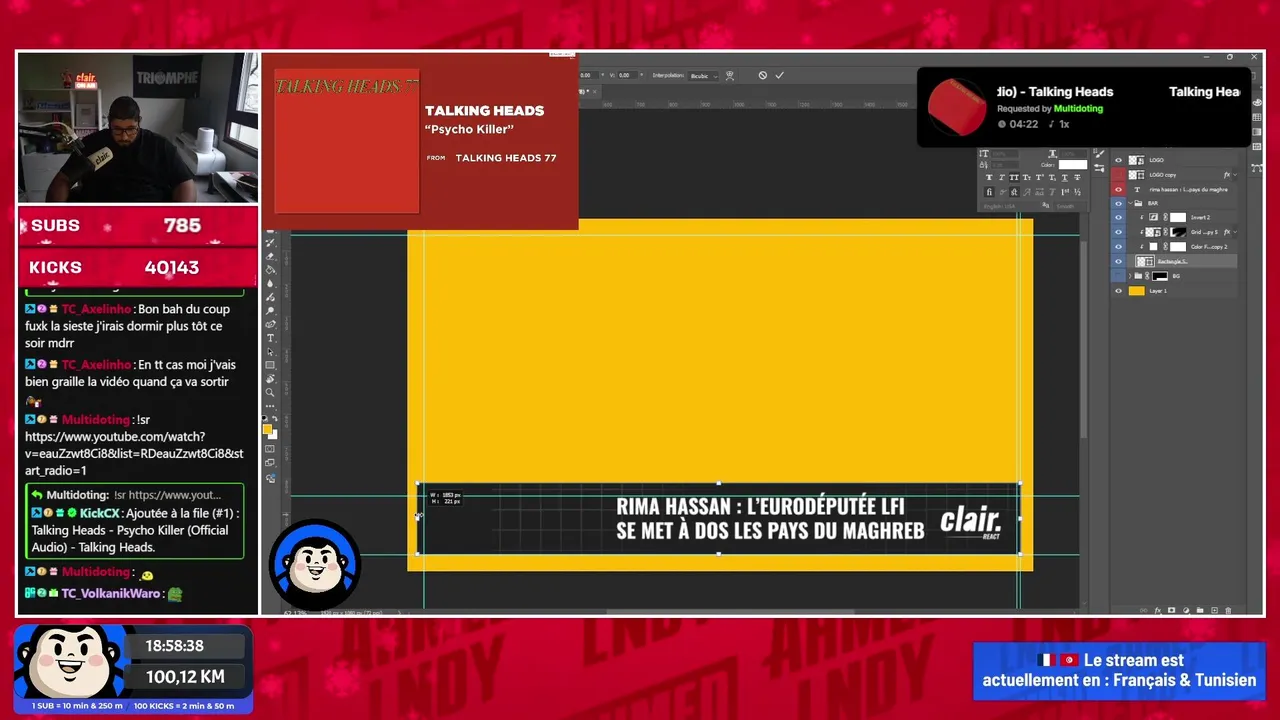Image resolution: width=1280 pixels, height=720 pixels.
Task: Hide the Invert 2 layer
Action: pos(1118,217)
